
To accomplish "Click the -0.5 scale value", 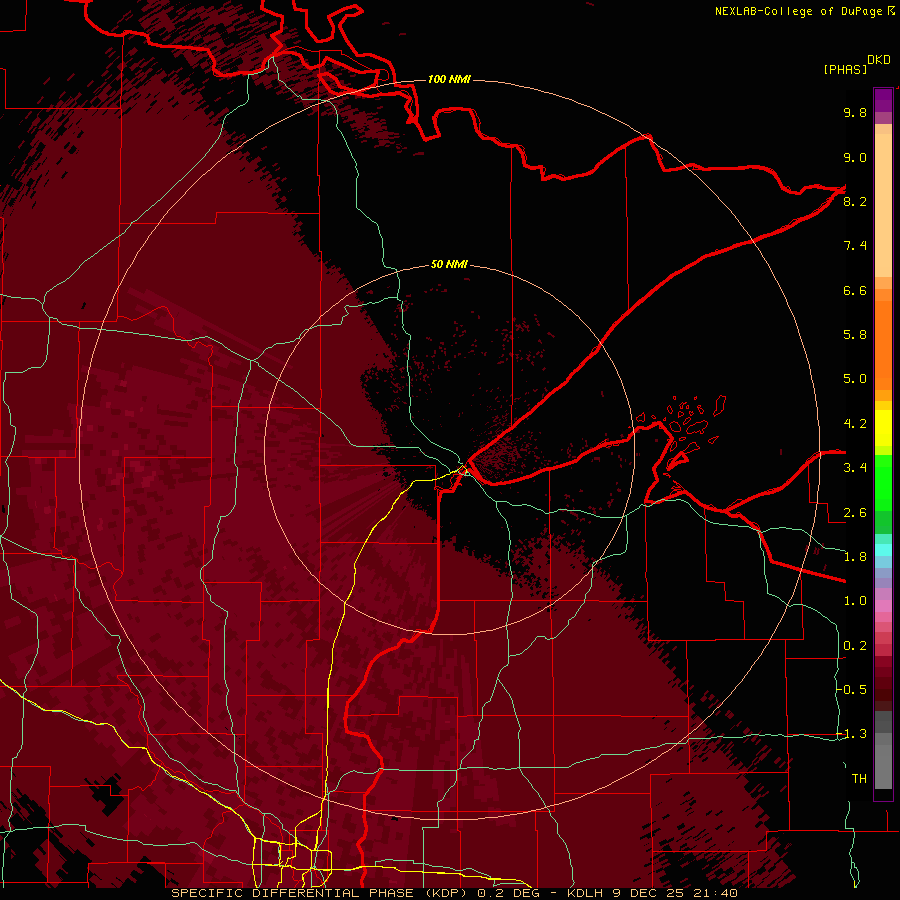I will pyautogui.click(x=852, y=690).
